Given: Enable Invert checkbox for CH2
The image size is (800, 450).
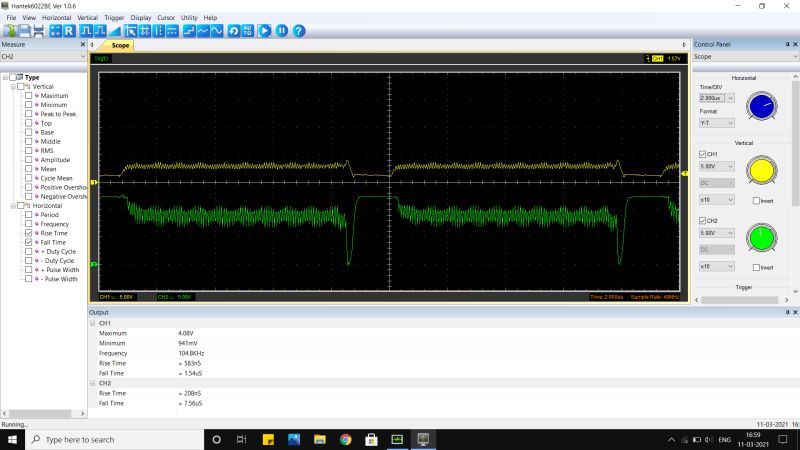Looking at the screenshot, I should click(756, 268).
